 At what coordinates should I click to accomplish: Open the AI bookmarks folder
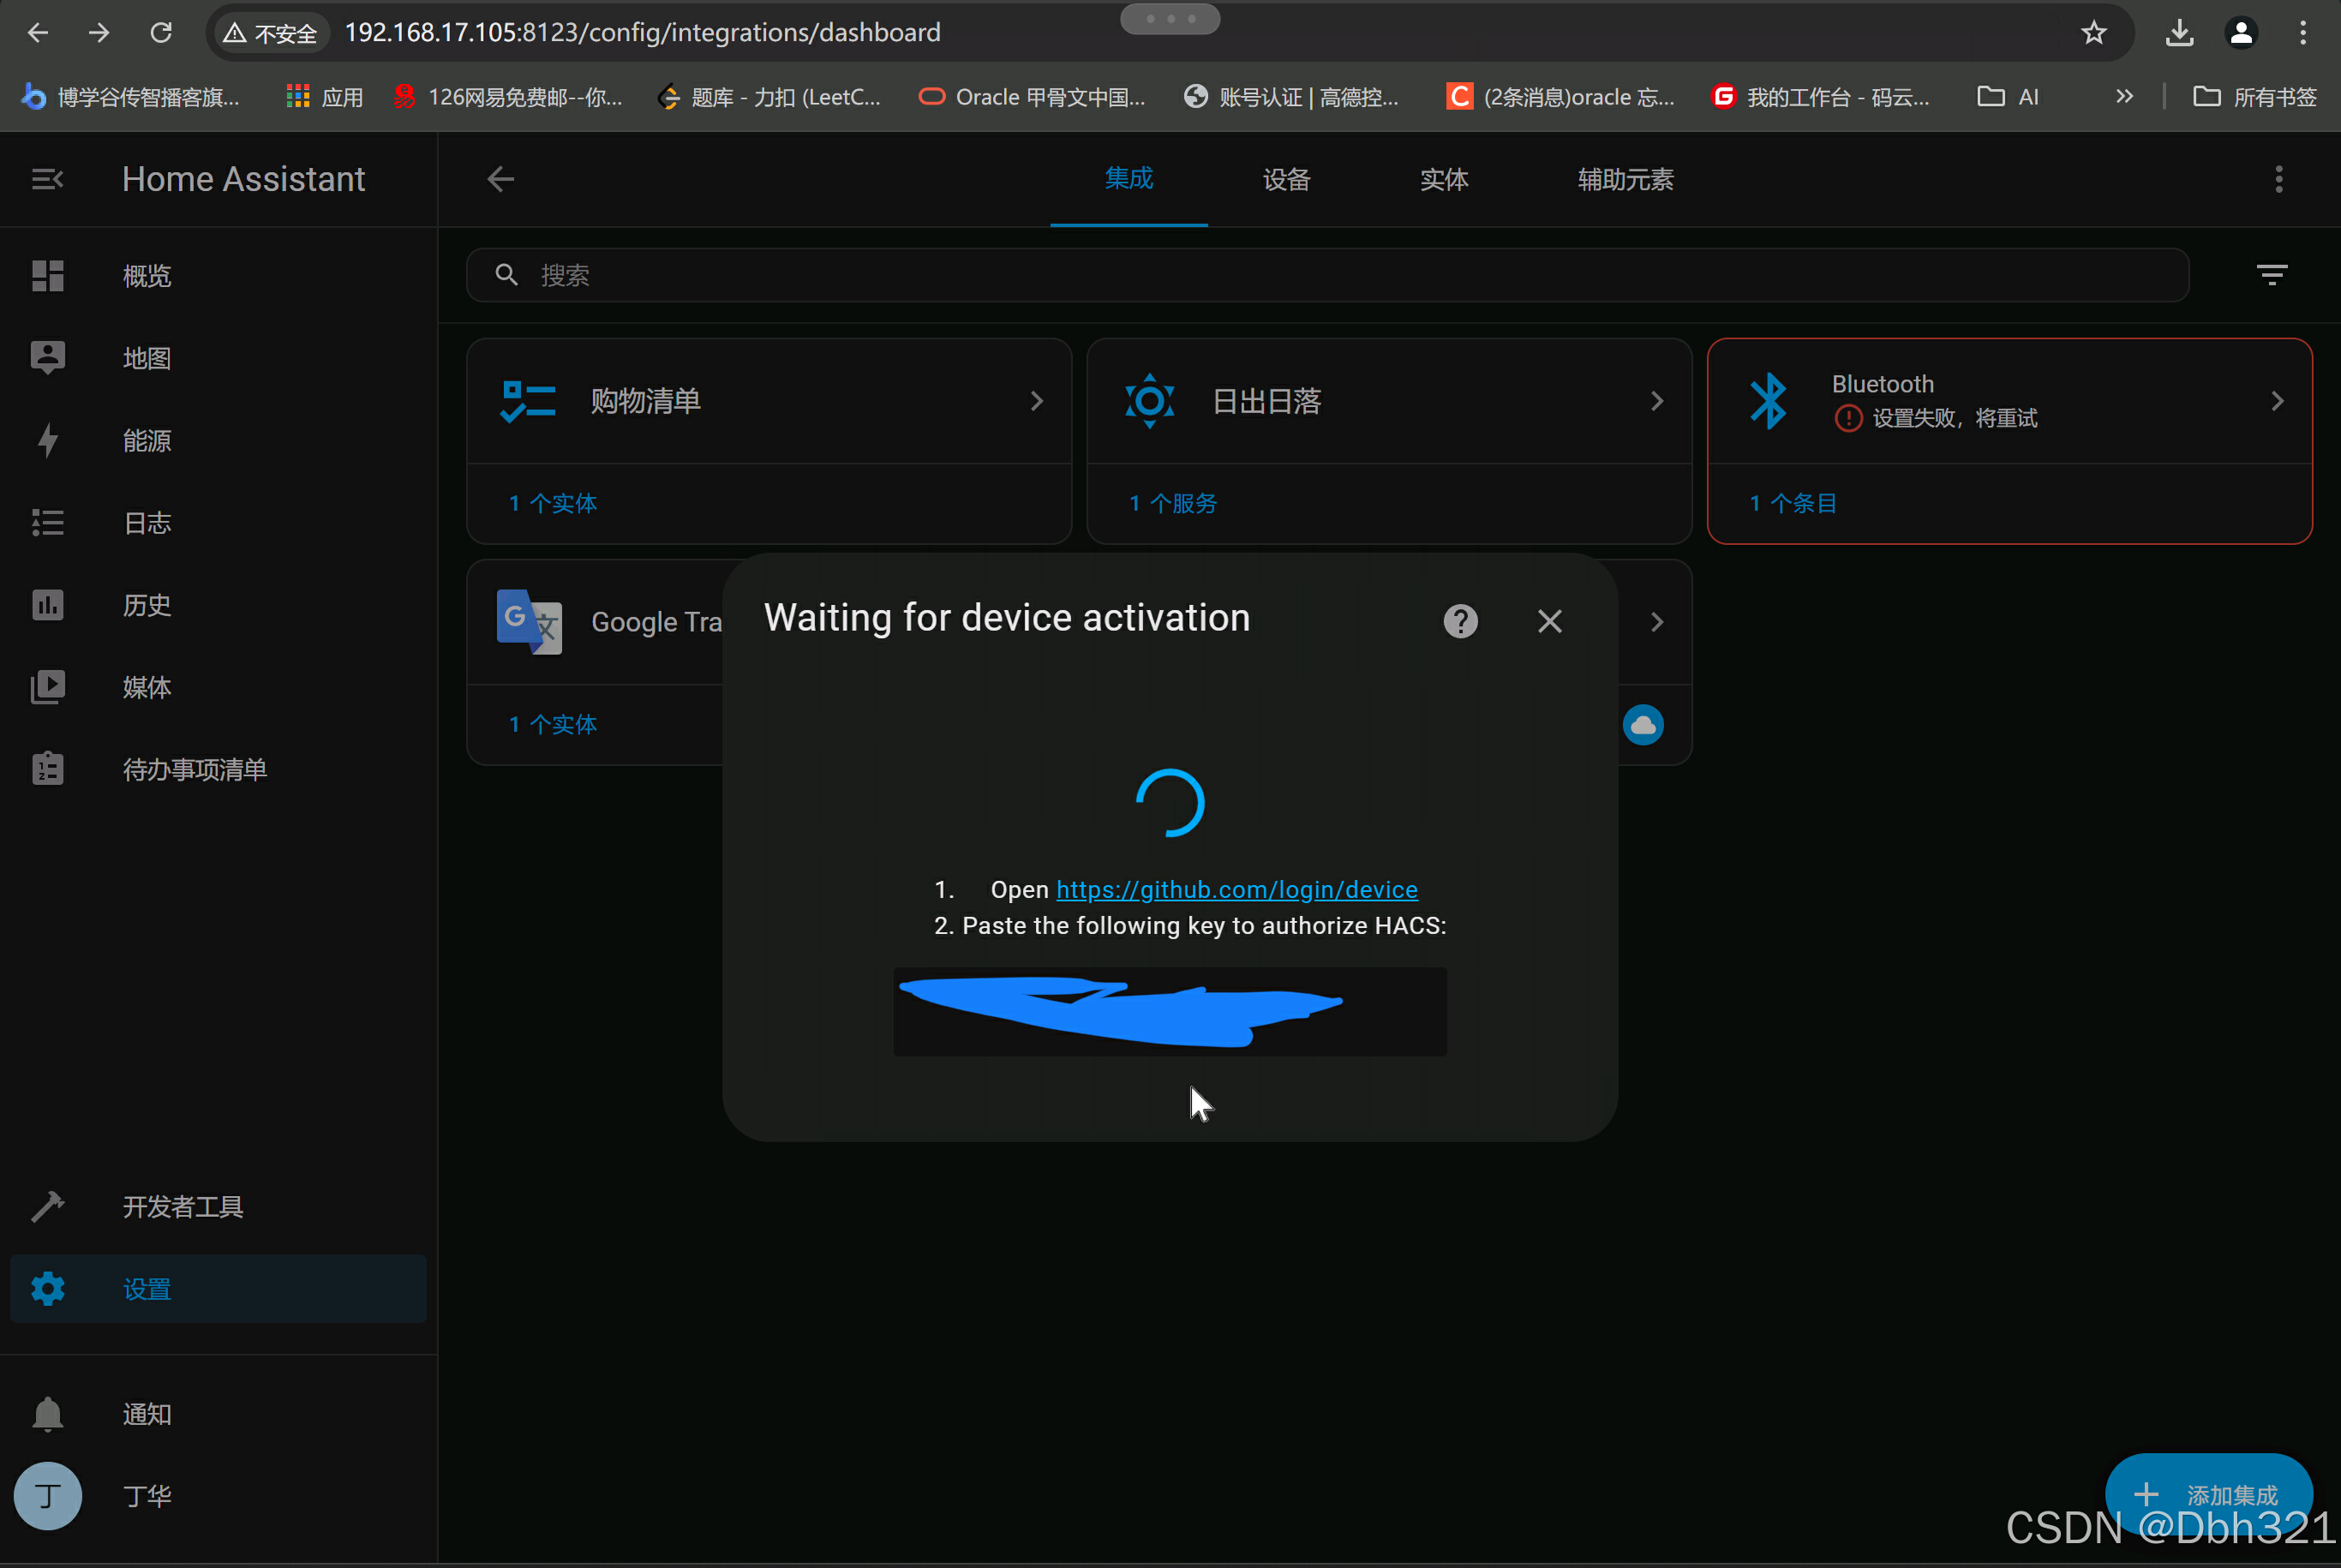(2008, 97)
